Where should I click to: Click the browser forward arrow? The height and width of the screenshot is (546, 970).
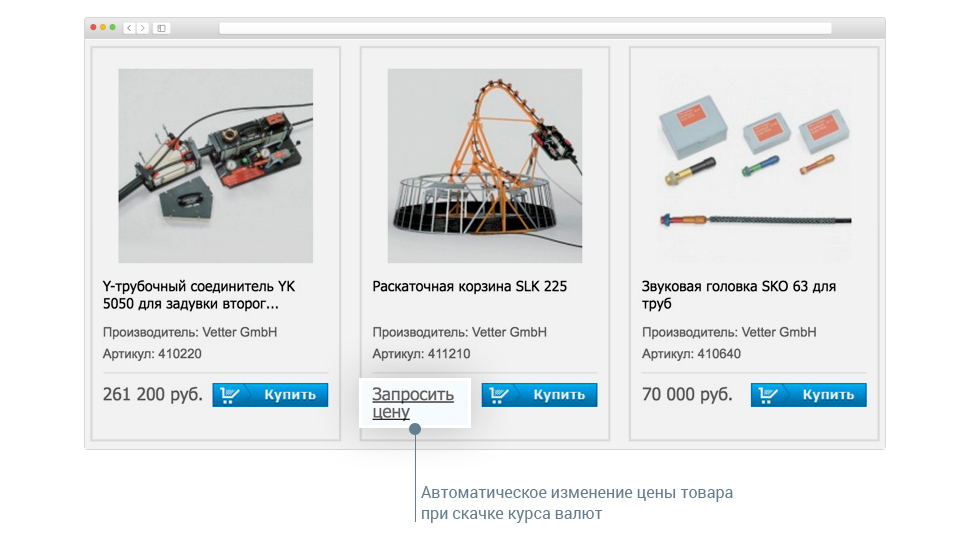143,28
